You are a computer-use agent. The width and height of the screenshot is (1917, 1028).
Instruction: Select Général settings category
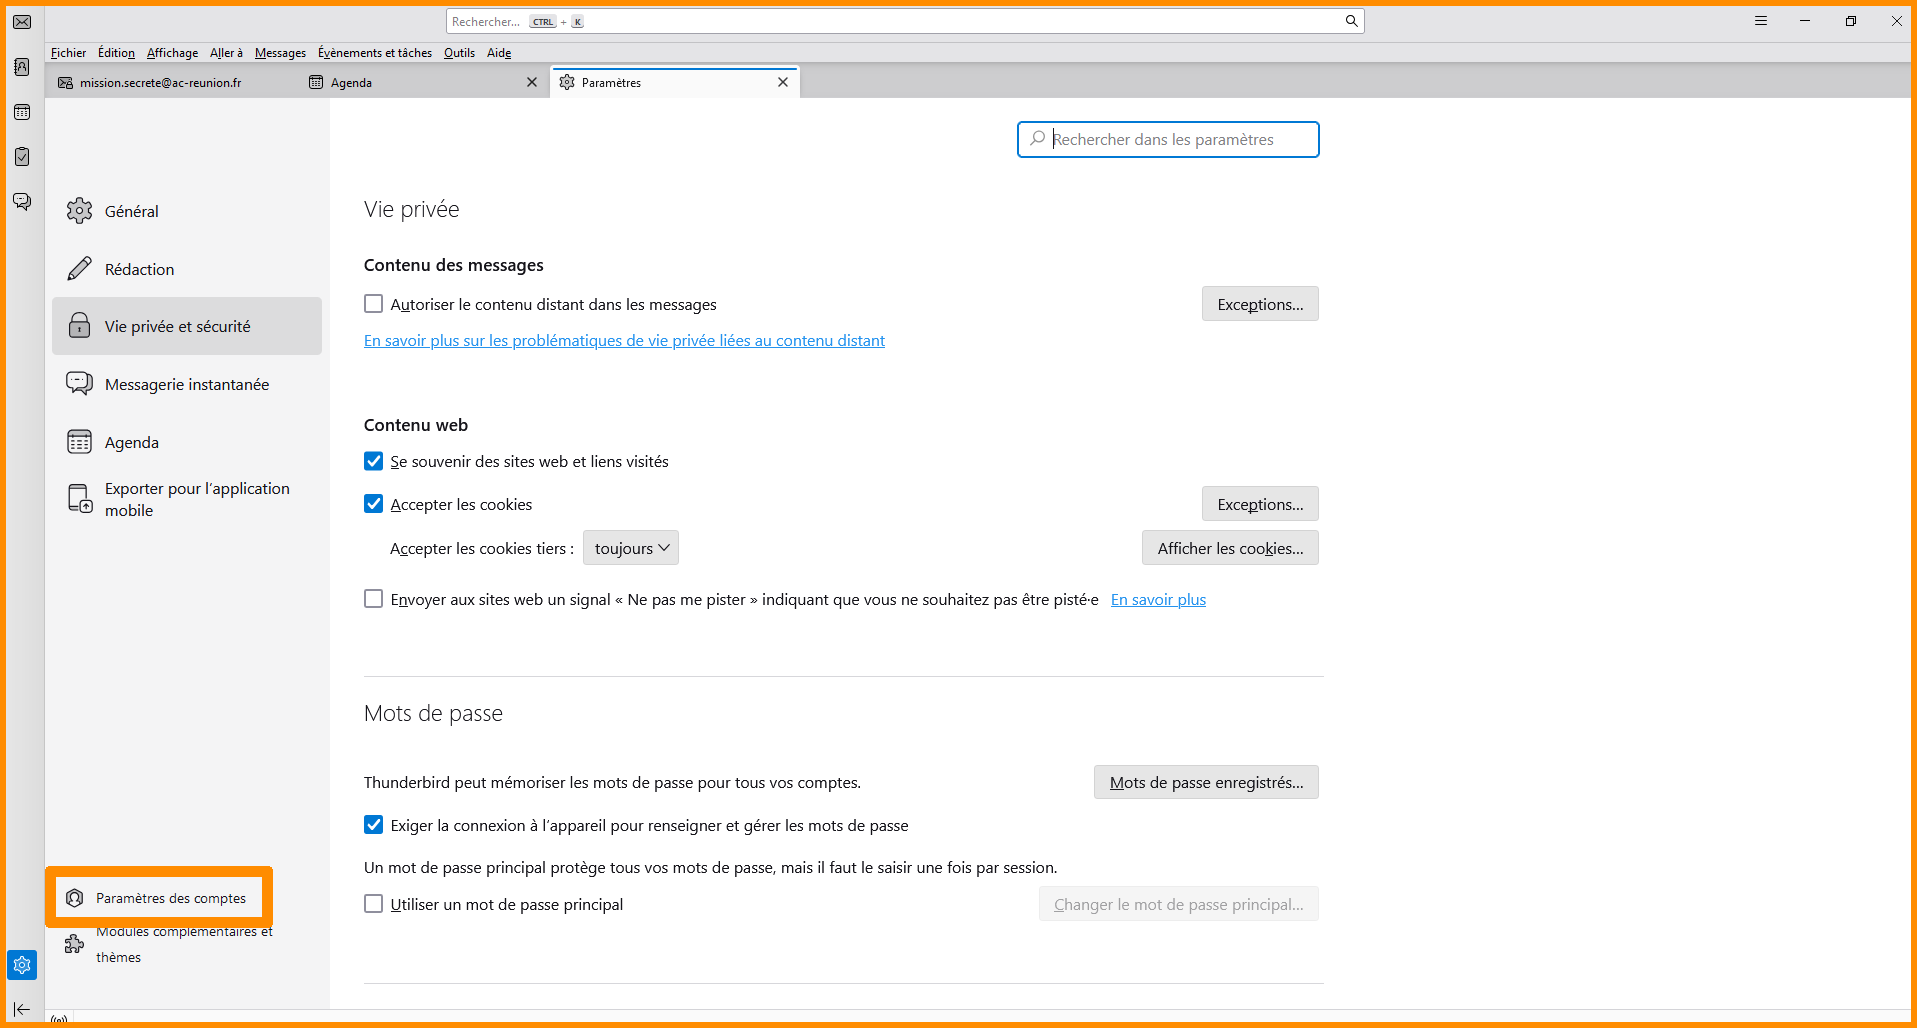[132, 211]
